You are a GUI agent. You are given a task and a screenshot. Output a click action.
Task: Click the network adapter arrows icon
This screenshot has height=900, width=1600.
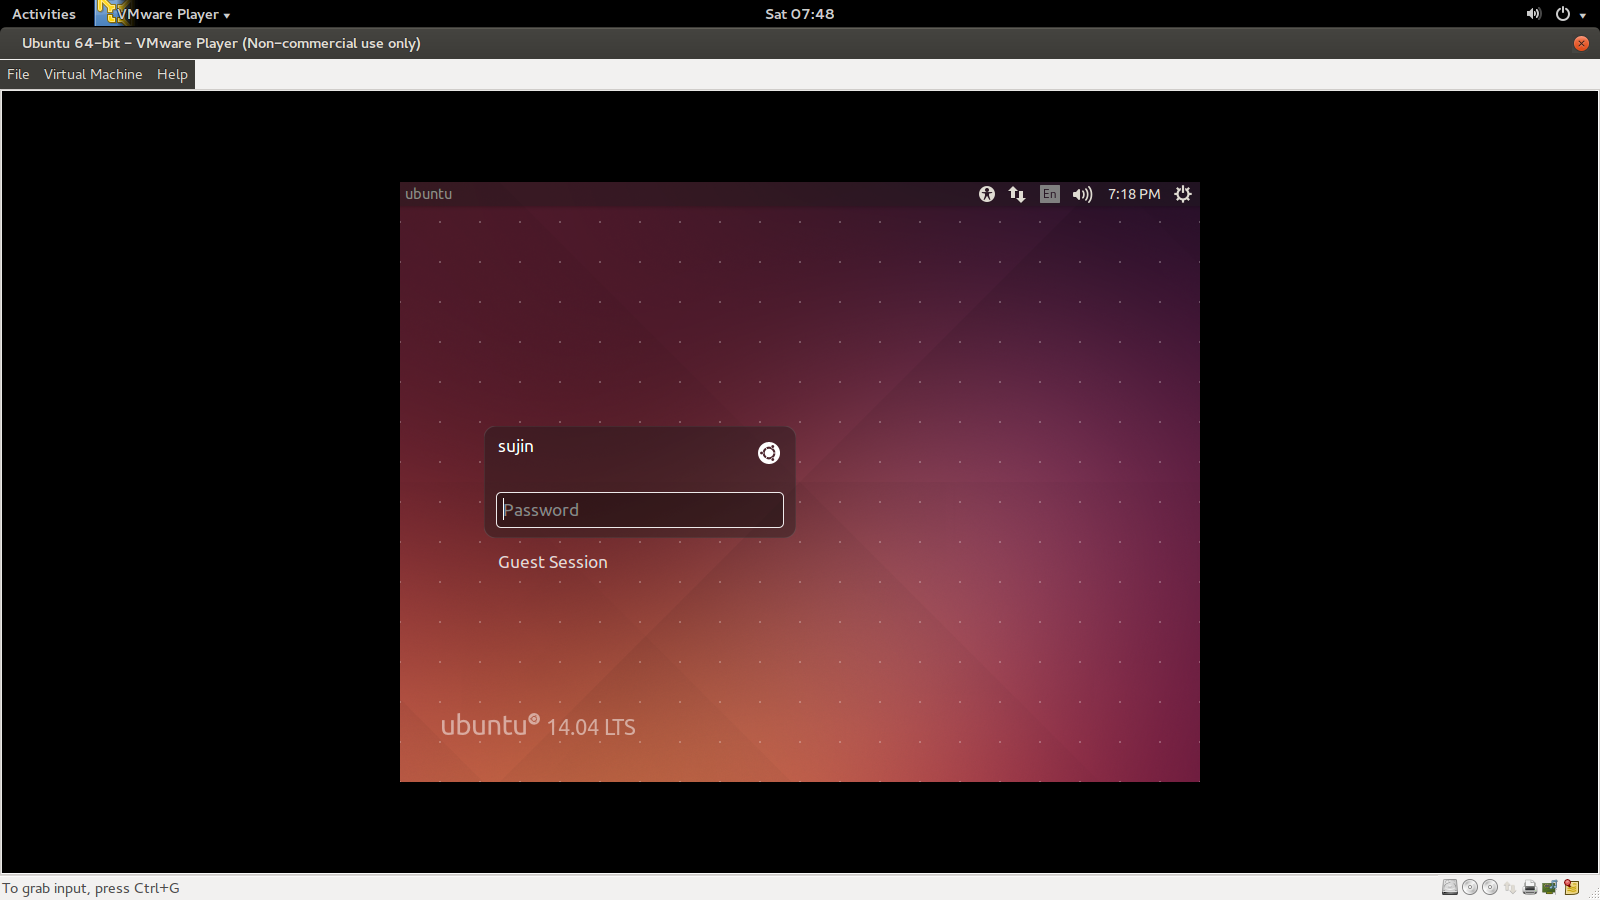[1510, 887]
